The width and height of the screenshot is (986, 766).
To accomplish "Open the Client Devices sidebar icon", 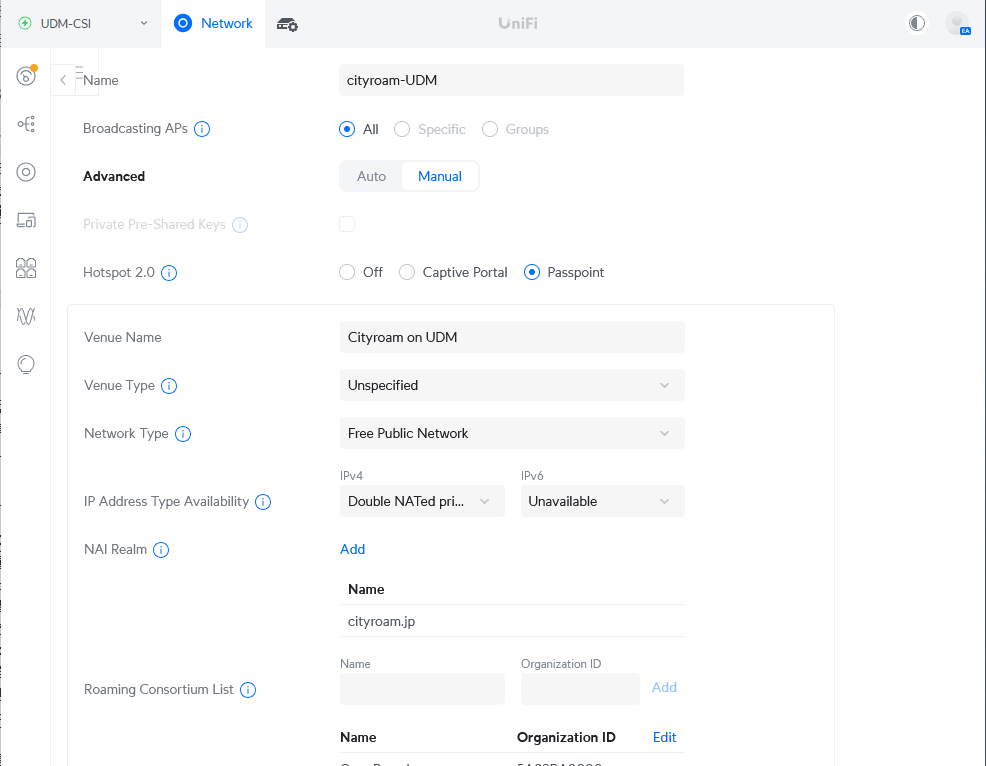I will (x=26, y=220).
